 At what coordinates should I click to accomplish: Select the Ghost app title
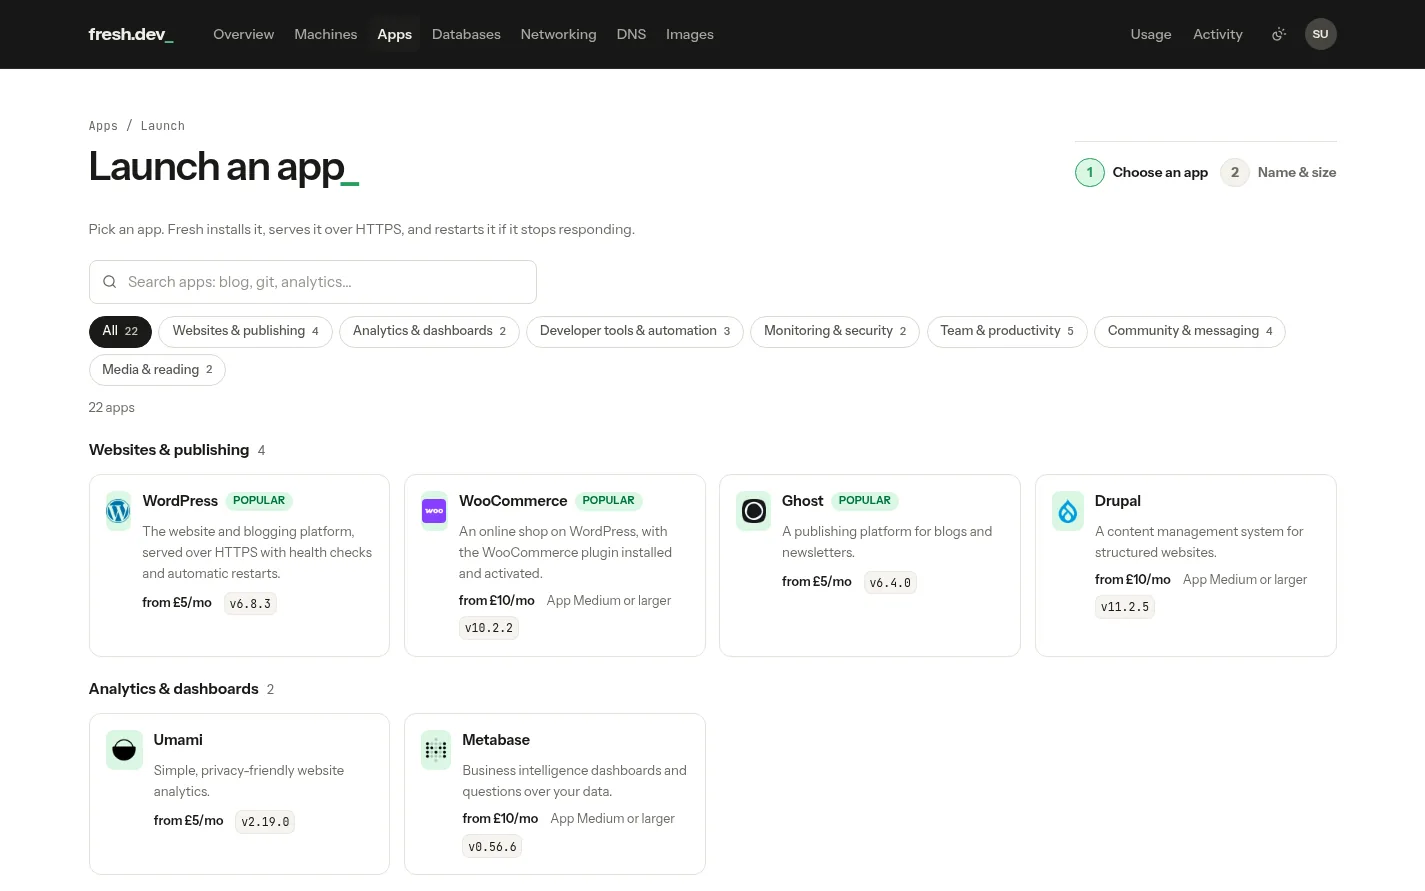coord(803,501)
